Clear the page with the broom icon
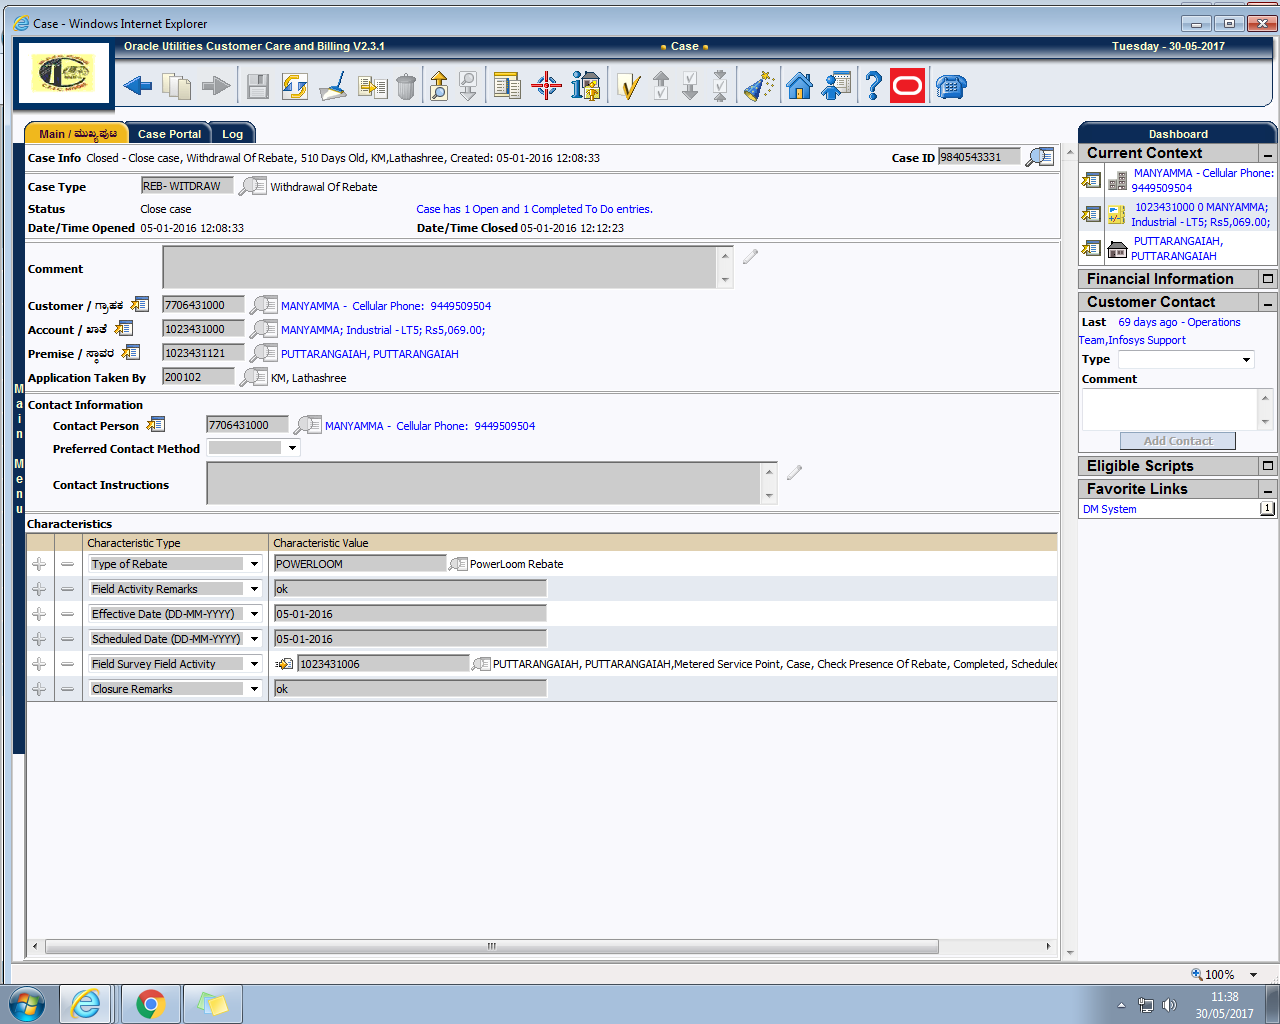This screenshot has width=1280, height=1024. point(333,86)
